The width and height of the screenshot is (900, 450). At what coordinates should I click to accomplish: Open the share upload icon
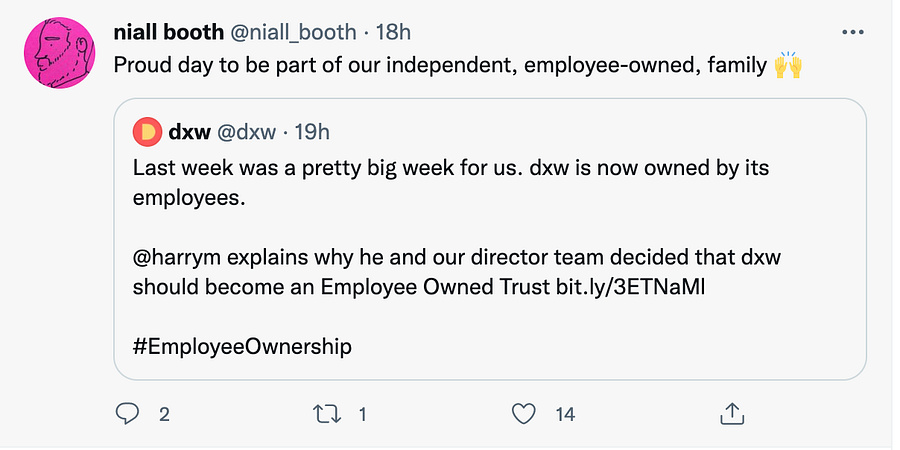732,414
